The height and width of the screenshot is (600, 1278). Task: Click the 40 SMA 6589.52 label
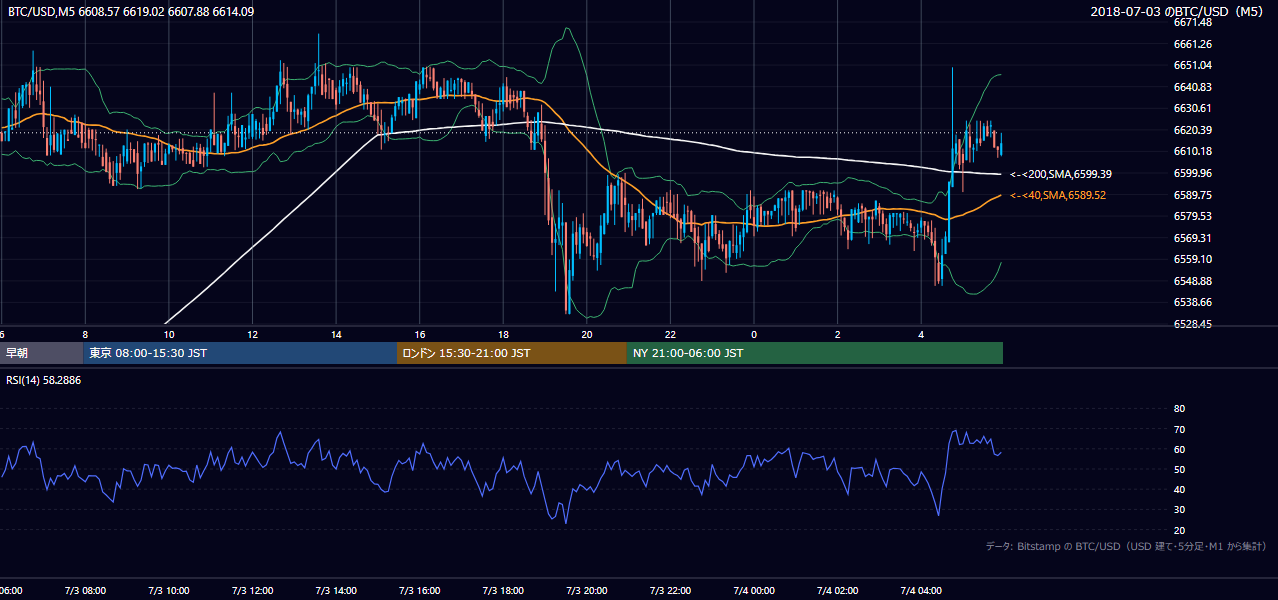[1058, 195]
